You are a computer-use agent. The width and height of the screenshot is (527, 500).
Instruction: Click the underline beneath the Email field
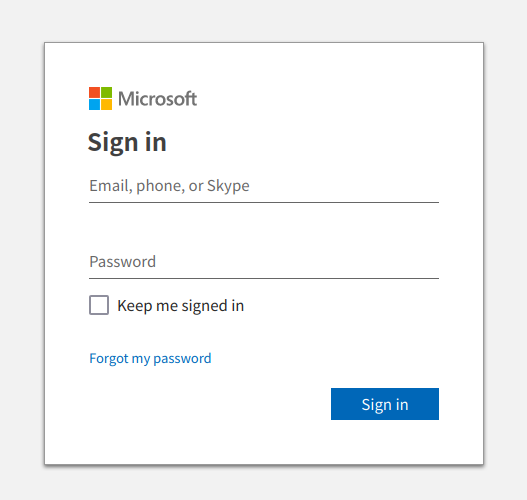click(264, 203)
